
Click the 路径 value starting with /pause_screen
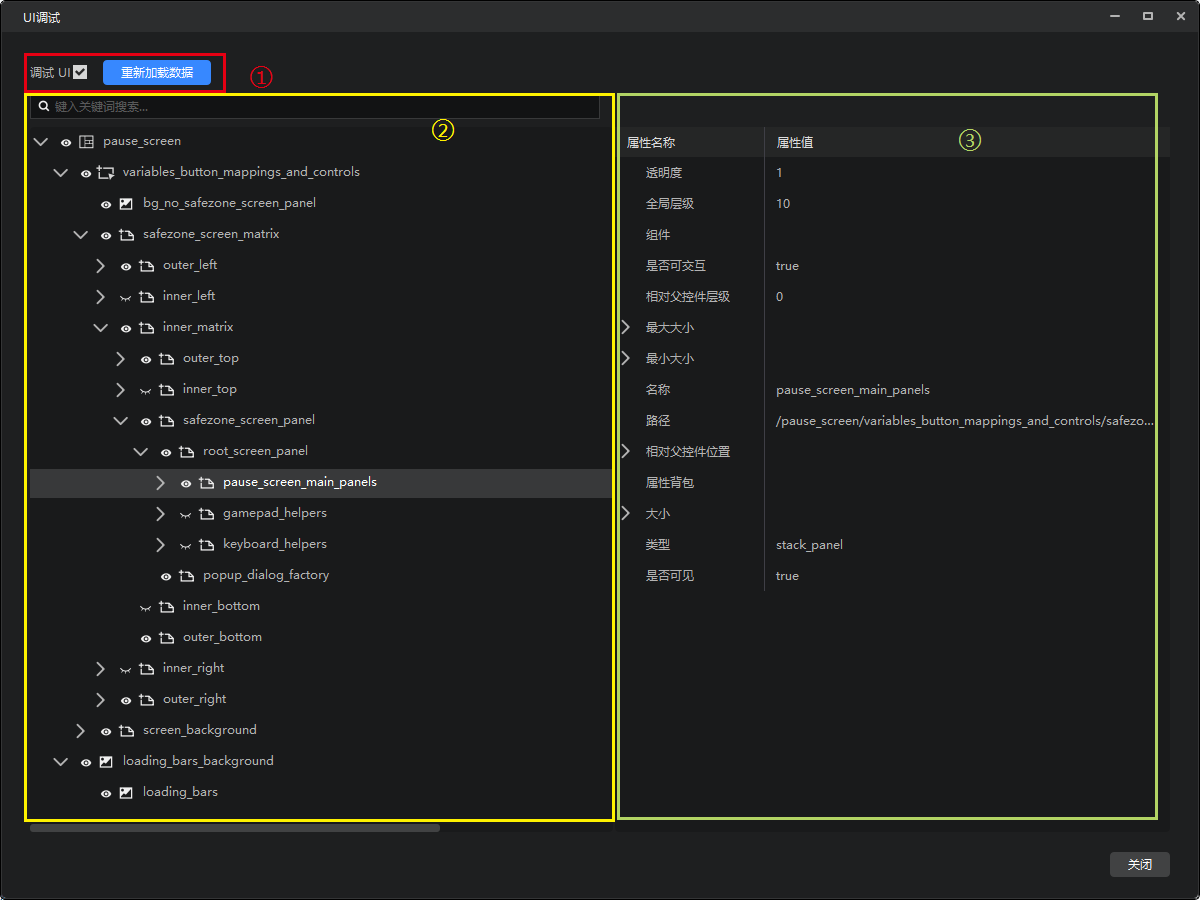click(965, 421)
